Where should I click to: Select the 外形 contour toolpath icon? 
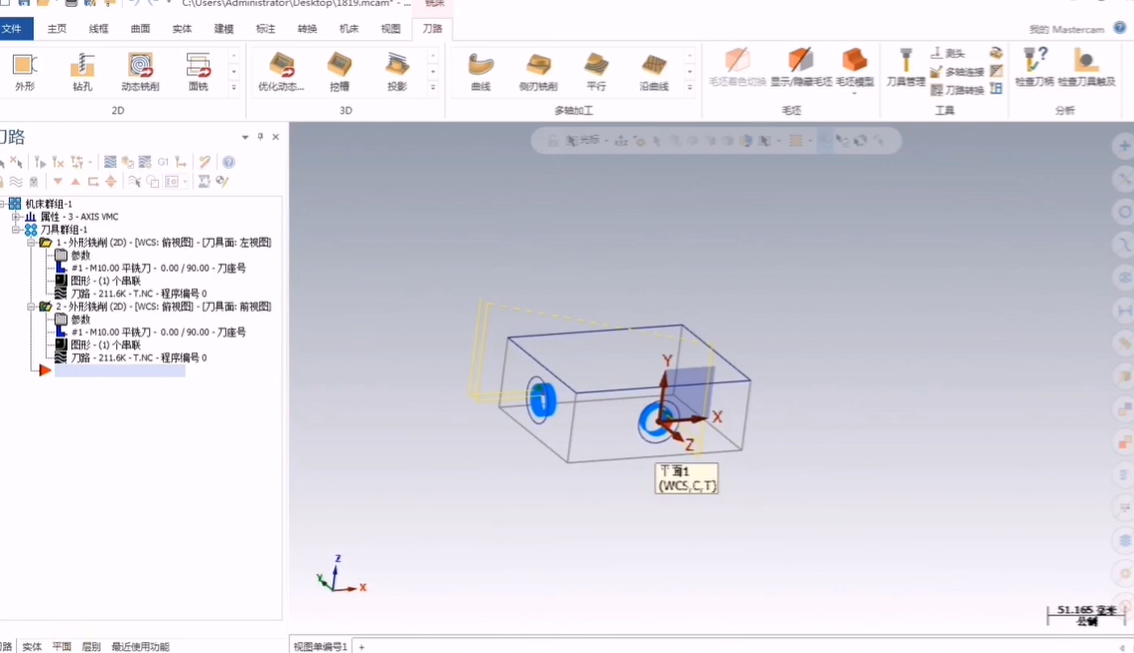[x=24, y=69]
